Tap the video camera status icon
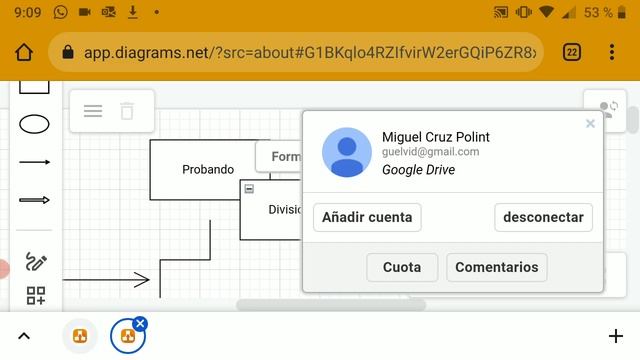The height and width of the screenshot is (360, 640). [84, 12]
